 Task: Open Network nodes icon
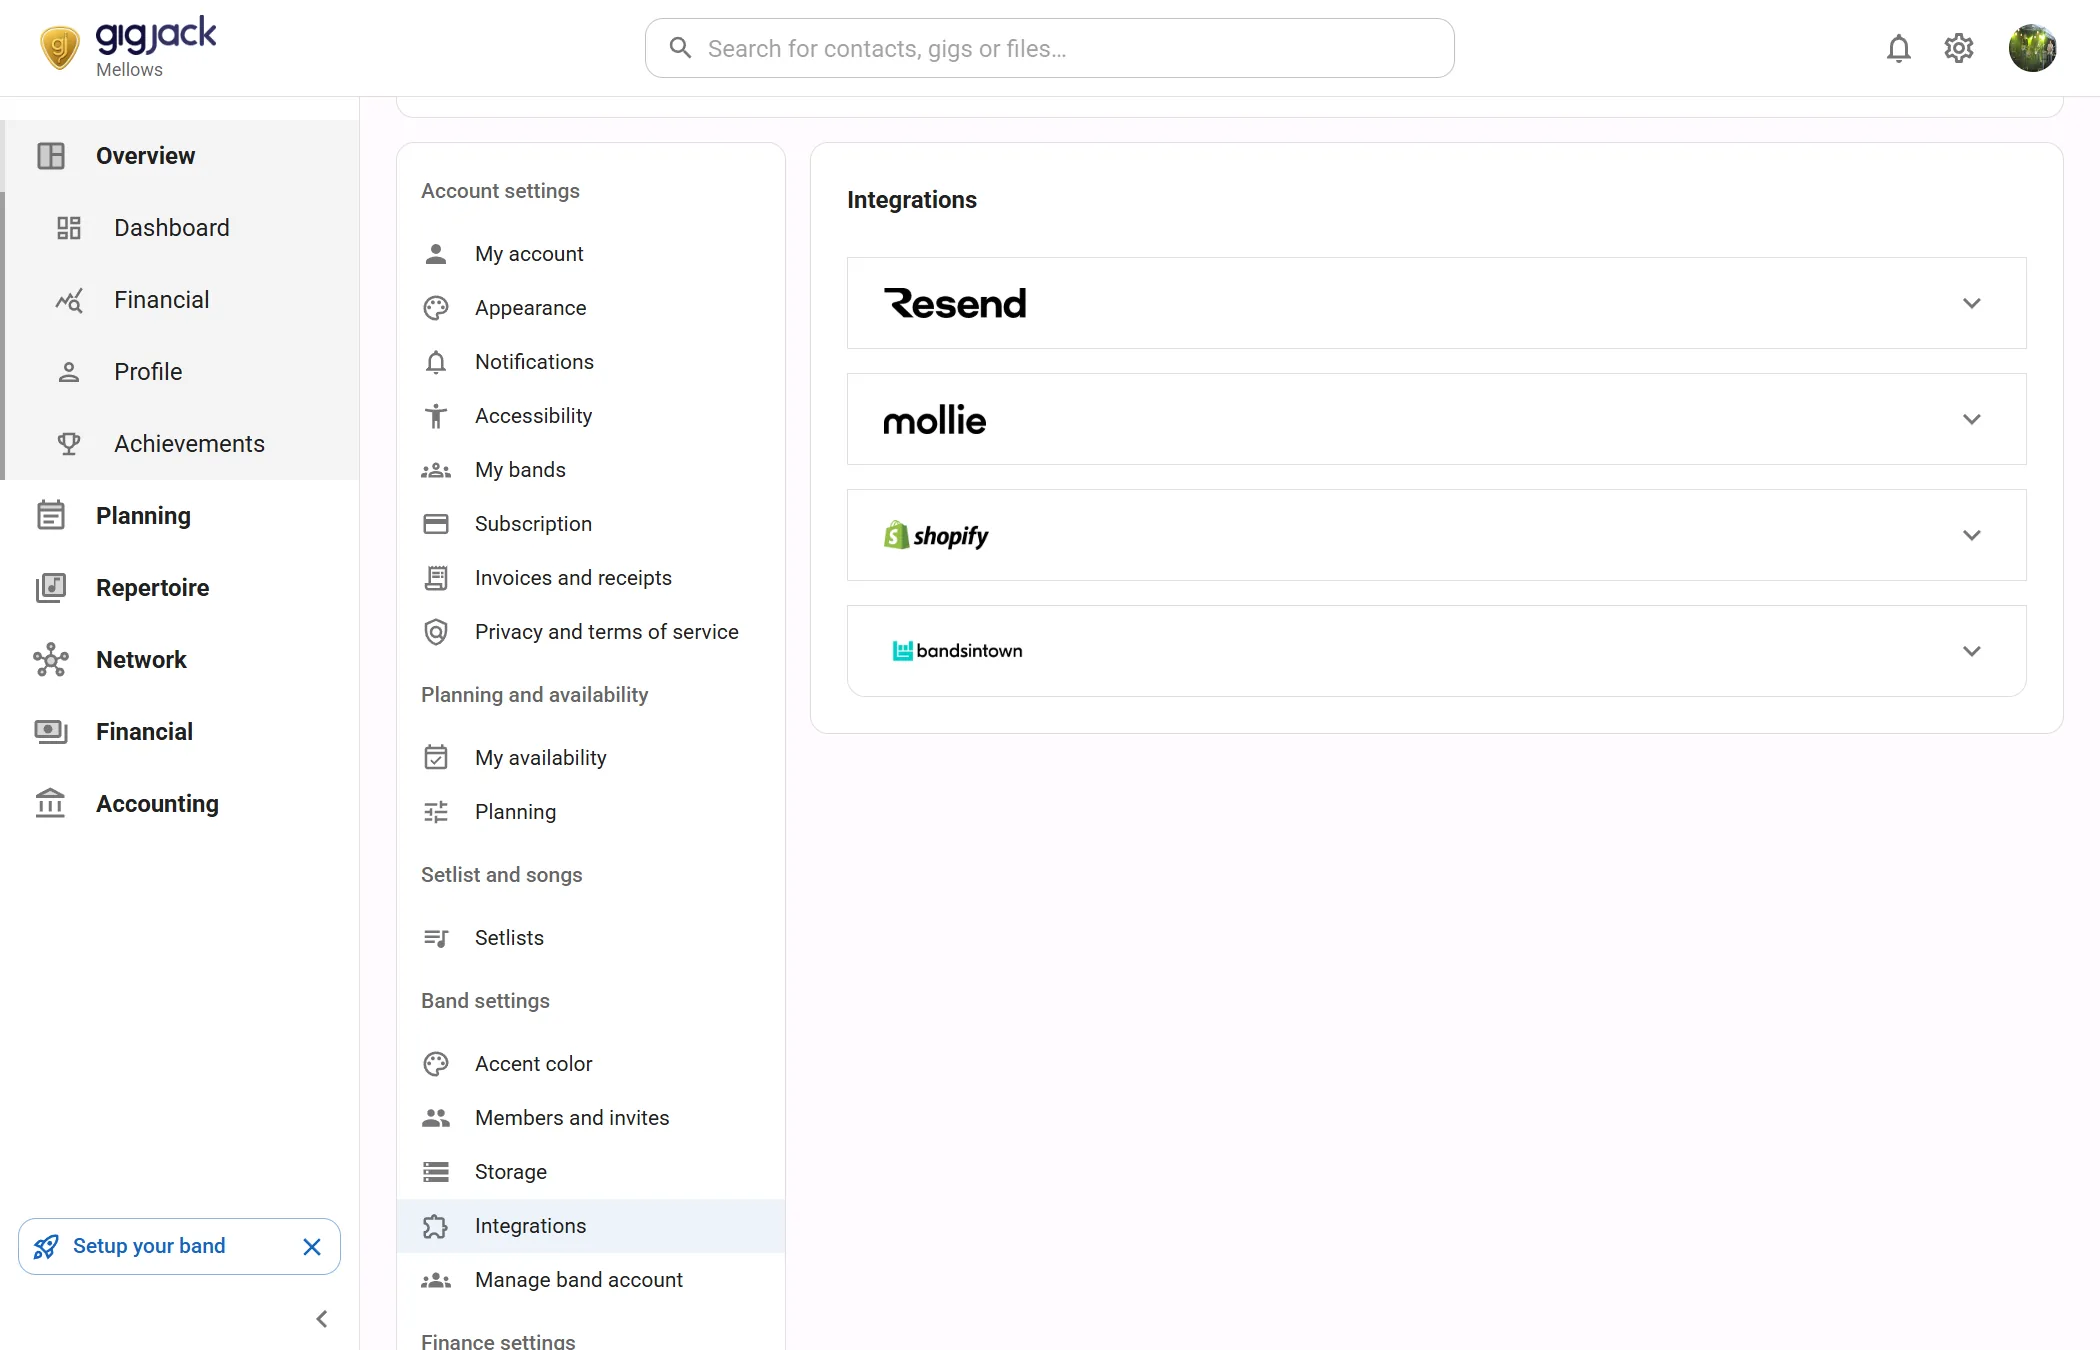51,660
